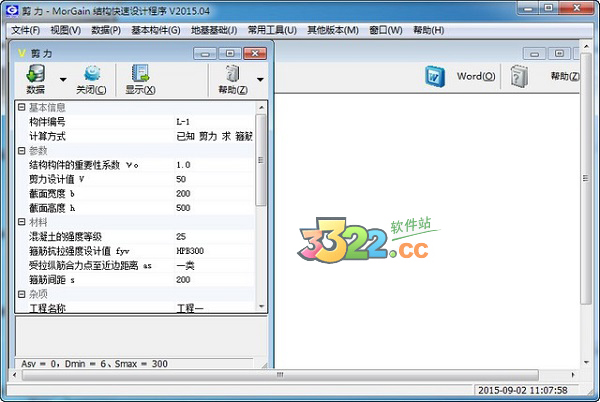Click the 截面高度 h label
The height and width of the screenshot is (402, 600).
[x=52, y=208]
